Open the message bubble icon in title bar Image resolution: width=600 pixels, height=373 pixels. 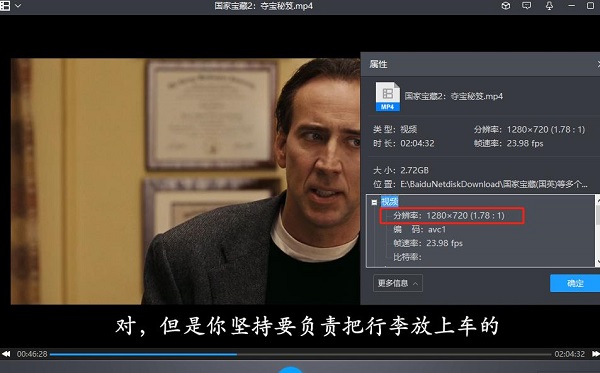point(527,6)
